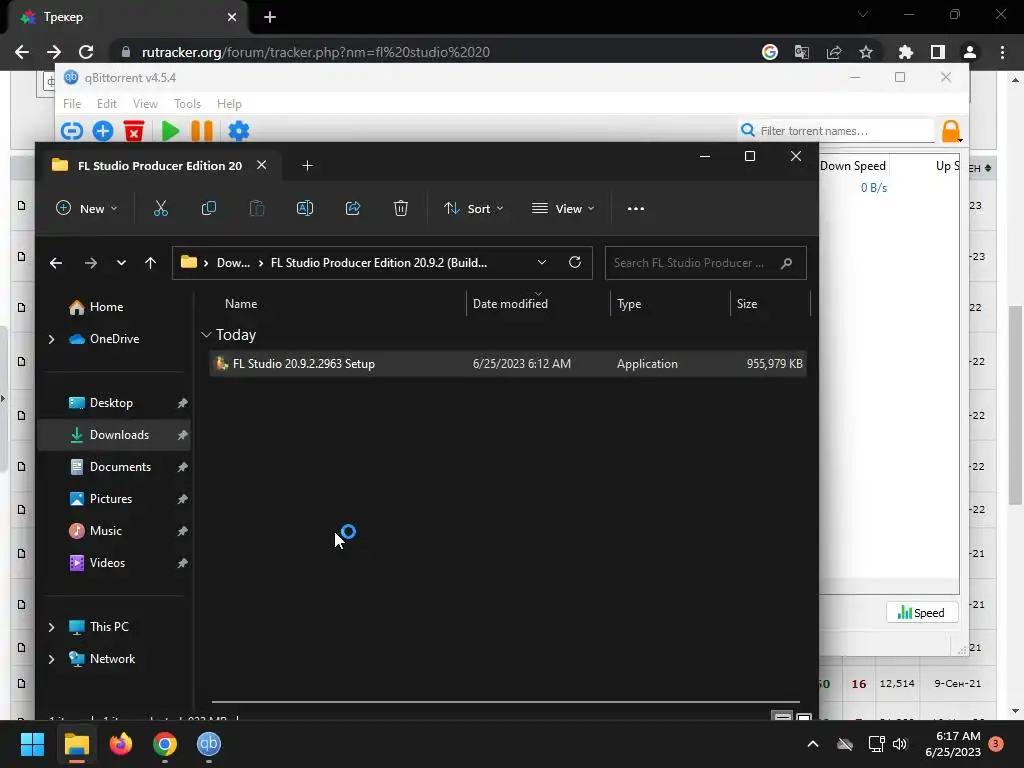Select the FL Studio 20.9.2.2963 Setup file
The height and width of the screenshot is (768, 1024).
pos(507,364)
